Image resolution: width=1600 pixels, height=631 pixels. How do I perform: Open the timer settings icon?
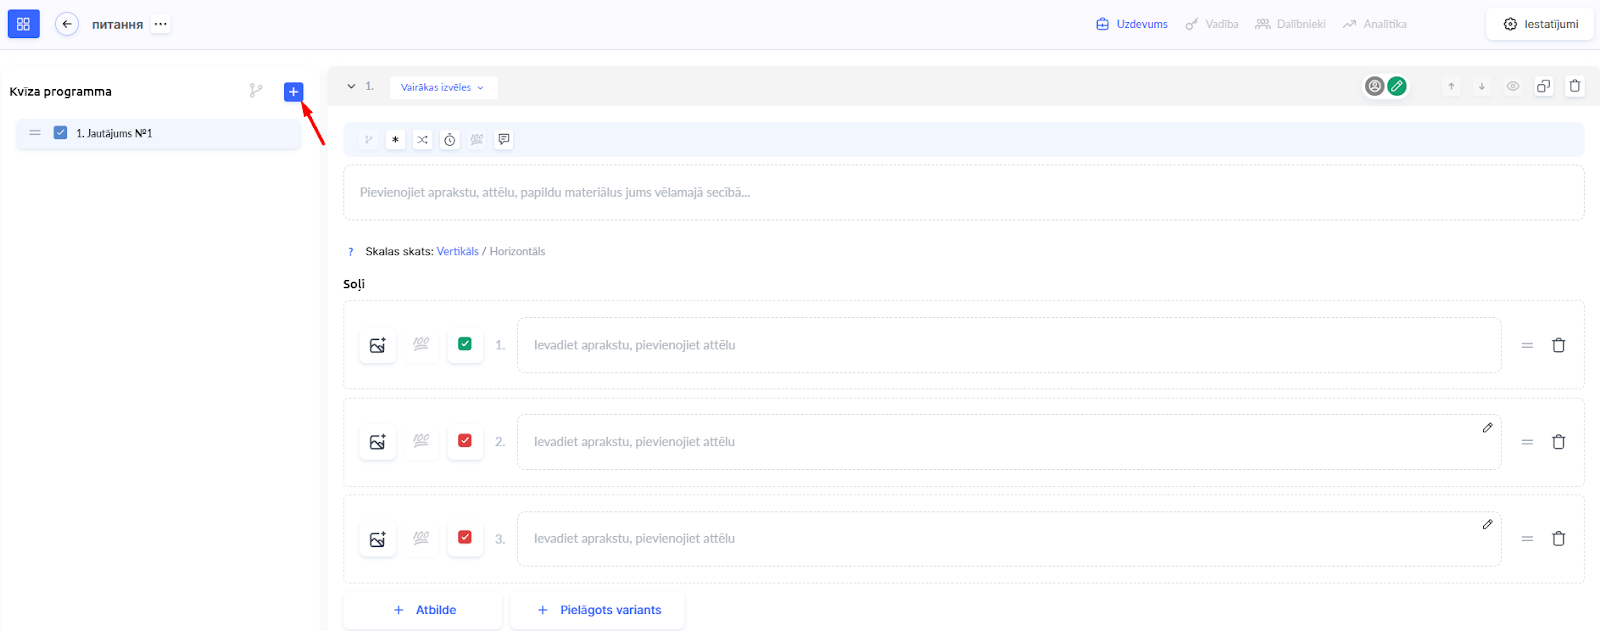[450, 140]
